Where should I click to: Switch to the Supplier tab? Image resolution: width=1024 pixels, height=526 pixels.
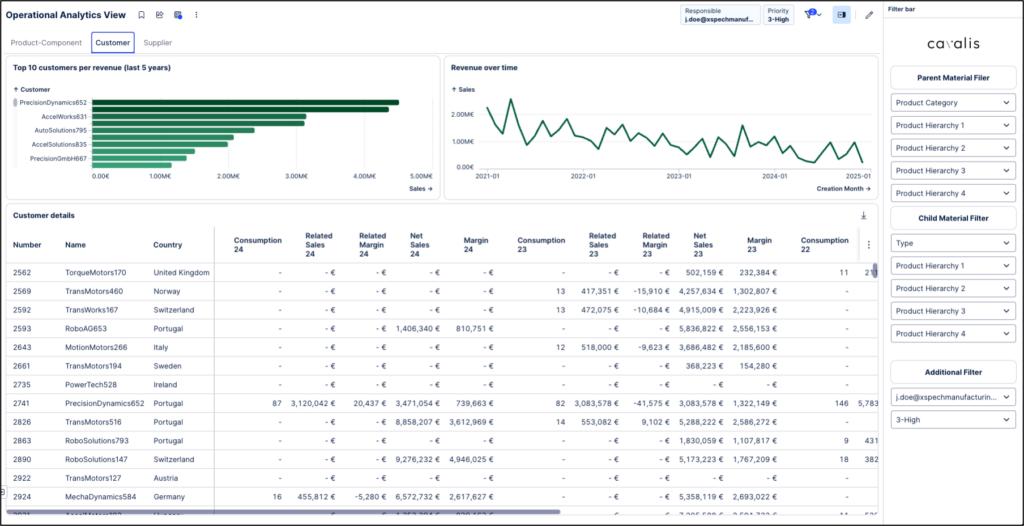tap(158, 43)
